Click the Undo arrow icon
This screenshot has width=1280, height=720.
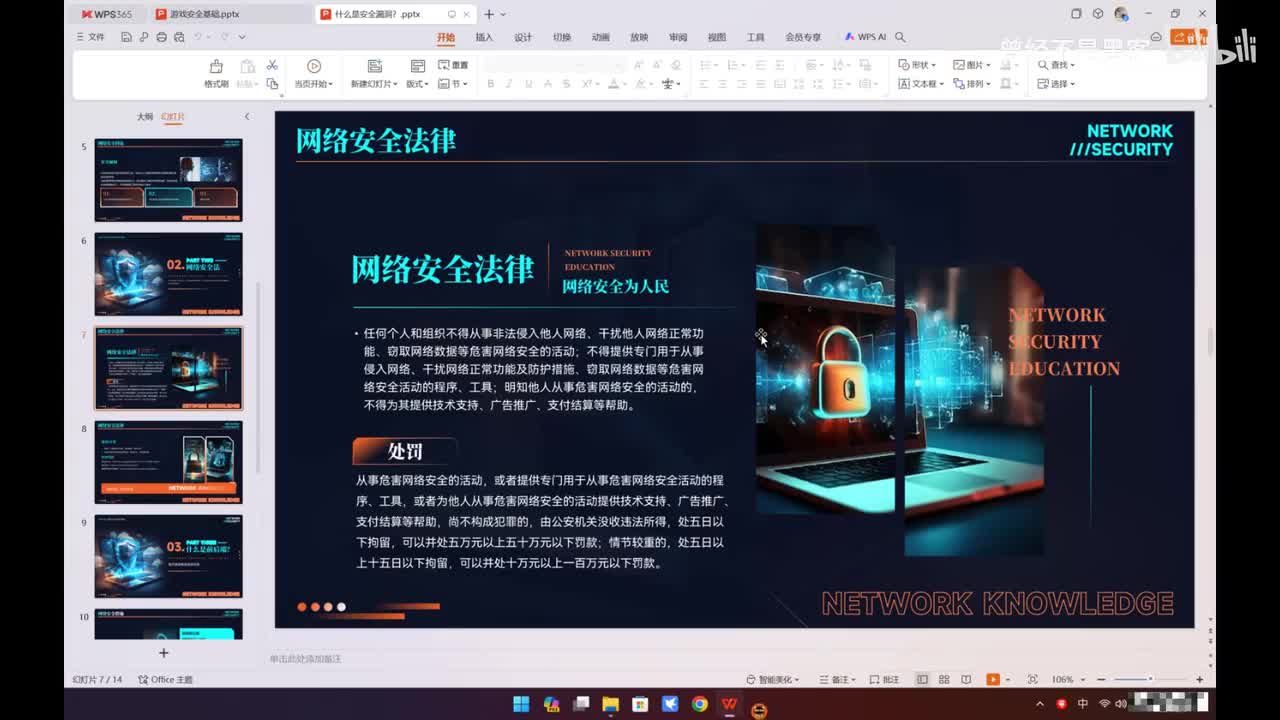tap(198, 37)
